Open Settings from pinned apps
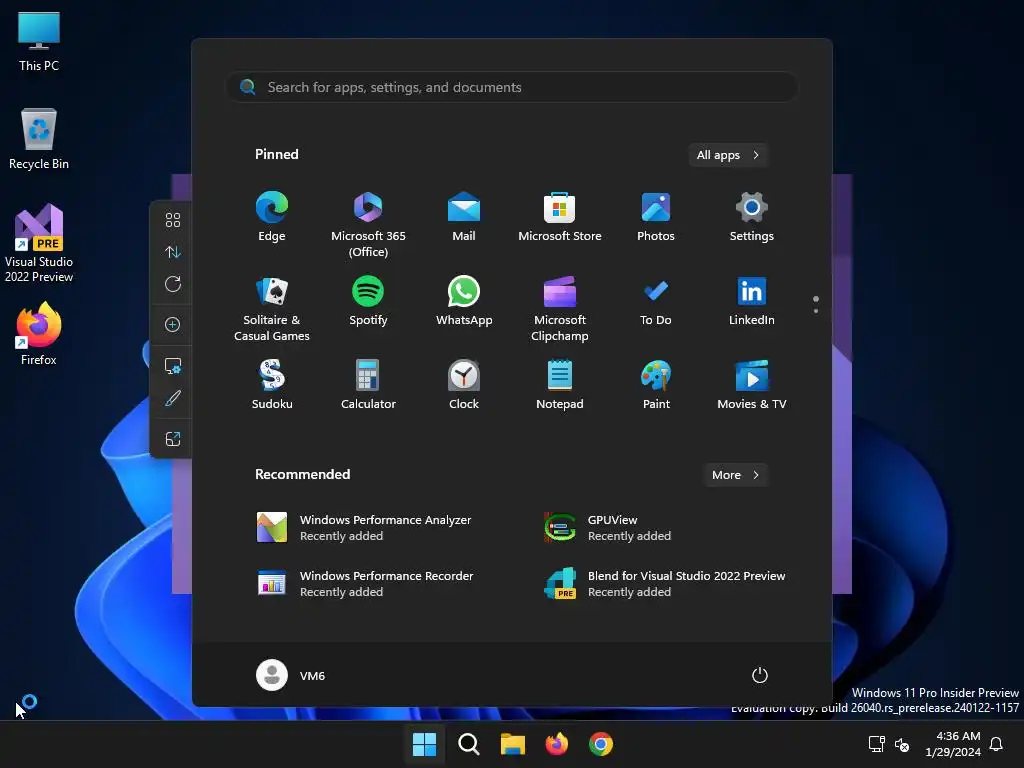This screenshot has width=1024, height=768. point(752,217)
